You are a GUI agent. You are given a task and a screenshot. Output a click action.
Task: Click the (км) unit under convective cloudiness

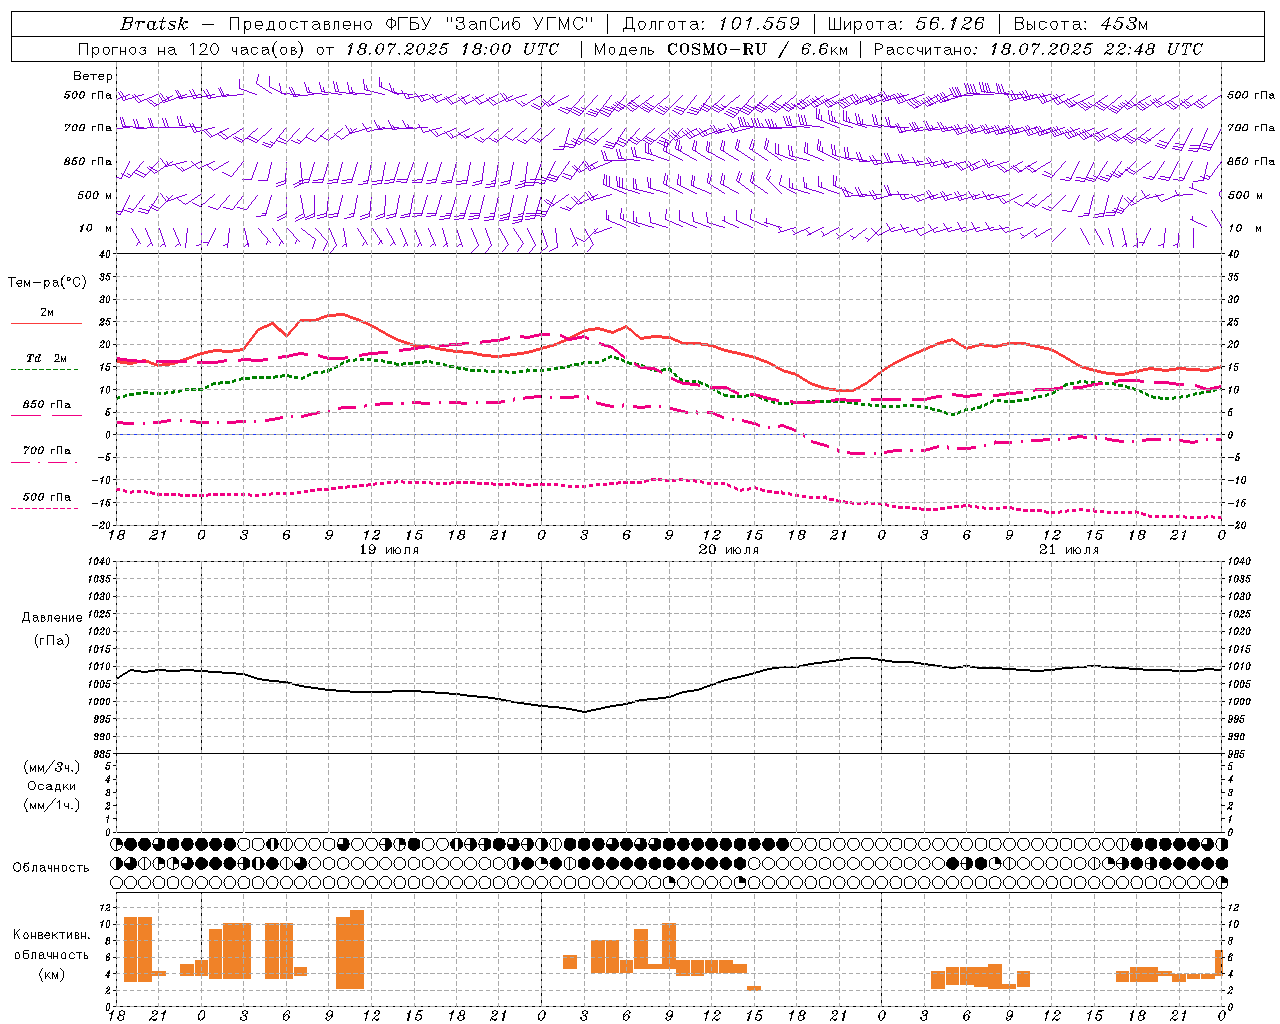click(52, 973)
